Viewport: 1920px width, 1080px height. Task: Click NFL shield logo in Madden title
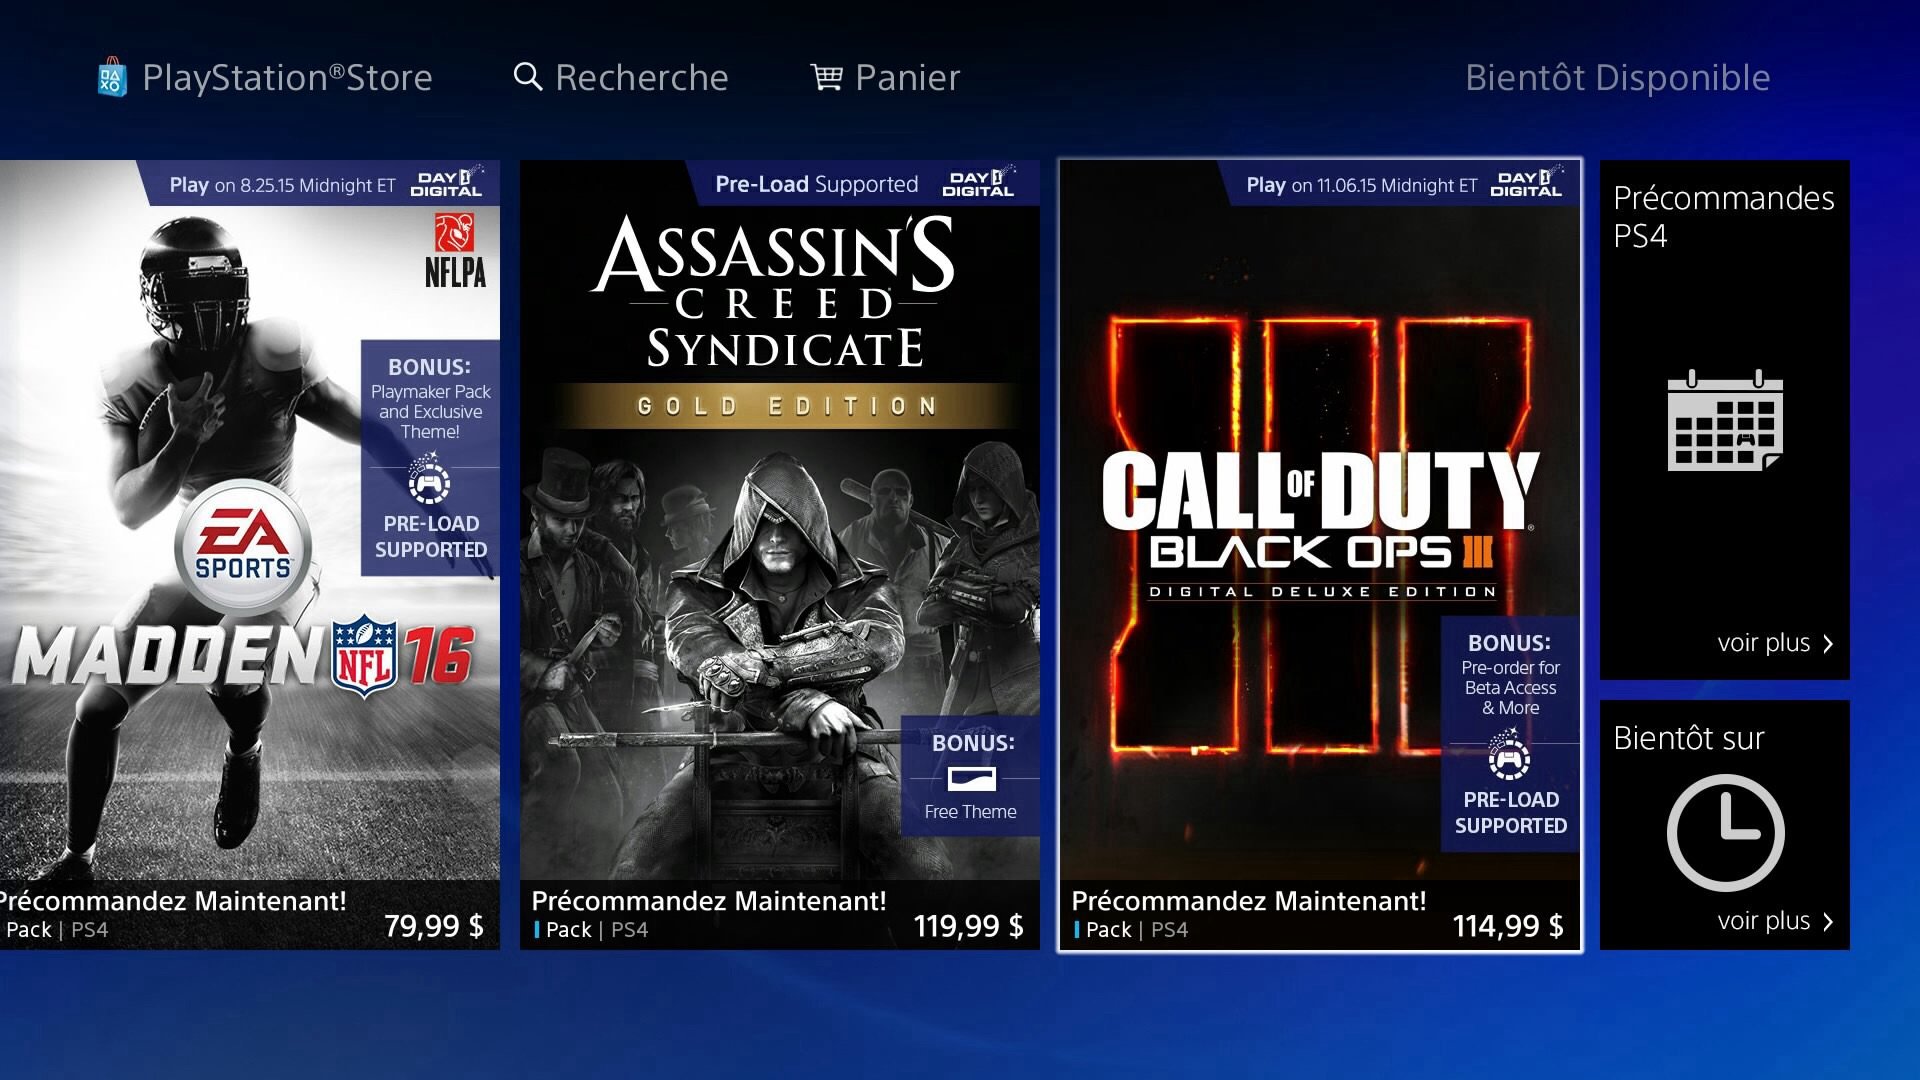pos(365,655)
